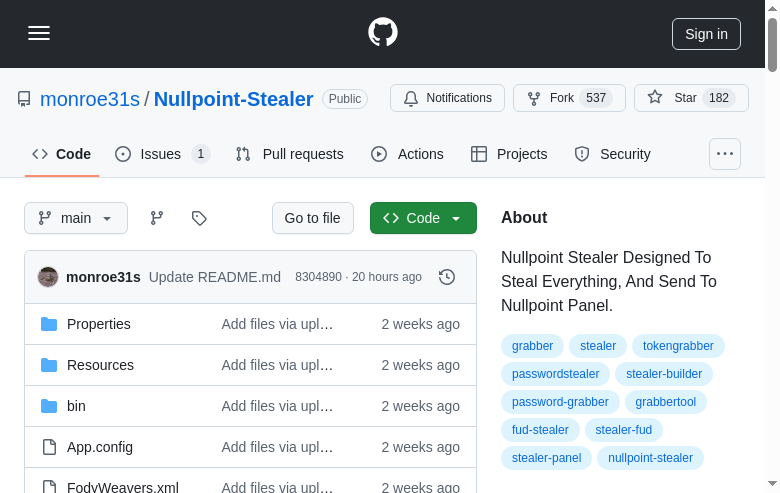Select the stealer-panel topic tag

click(x=546, y=458)
